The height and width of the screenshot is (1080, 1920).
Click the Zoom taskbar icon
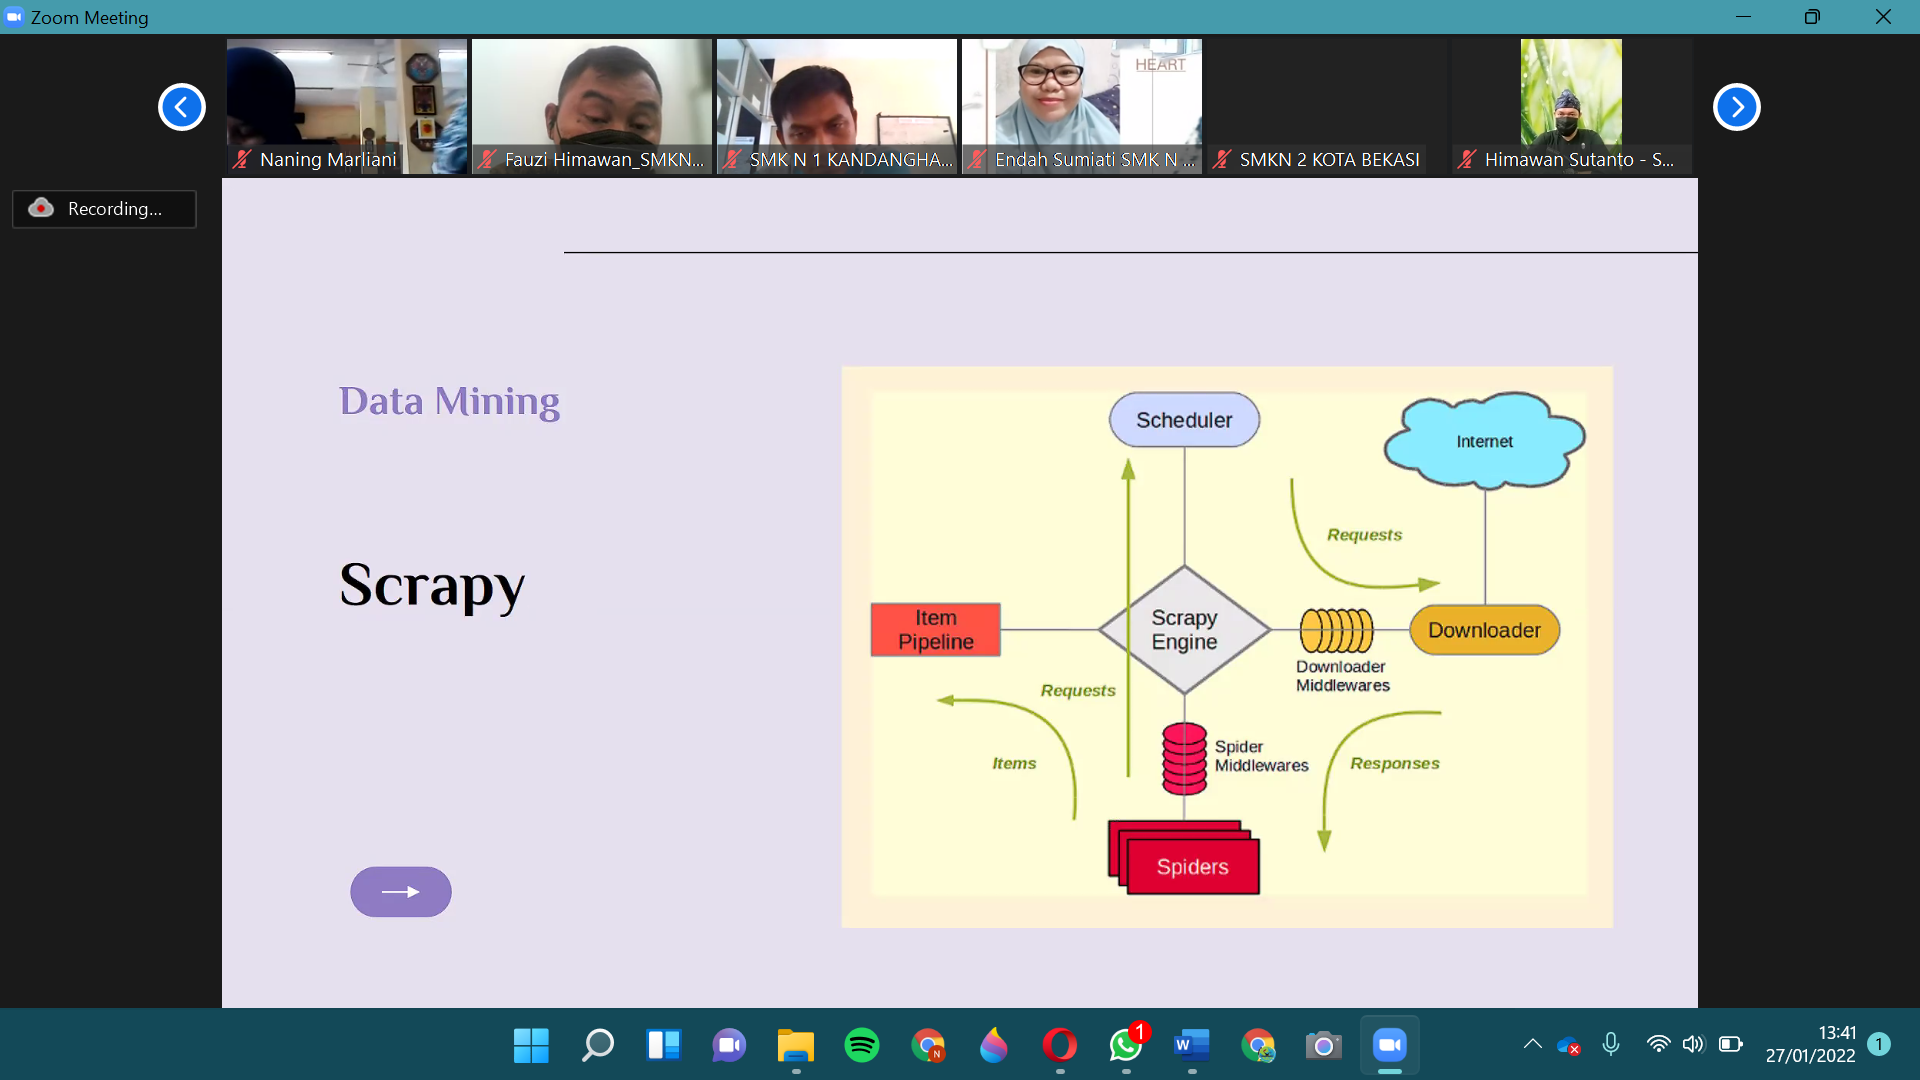pyautogui.click(x=1389, y=1045)
